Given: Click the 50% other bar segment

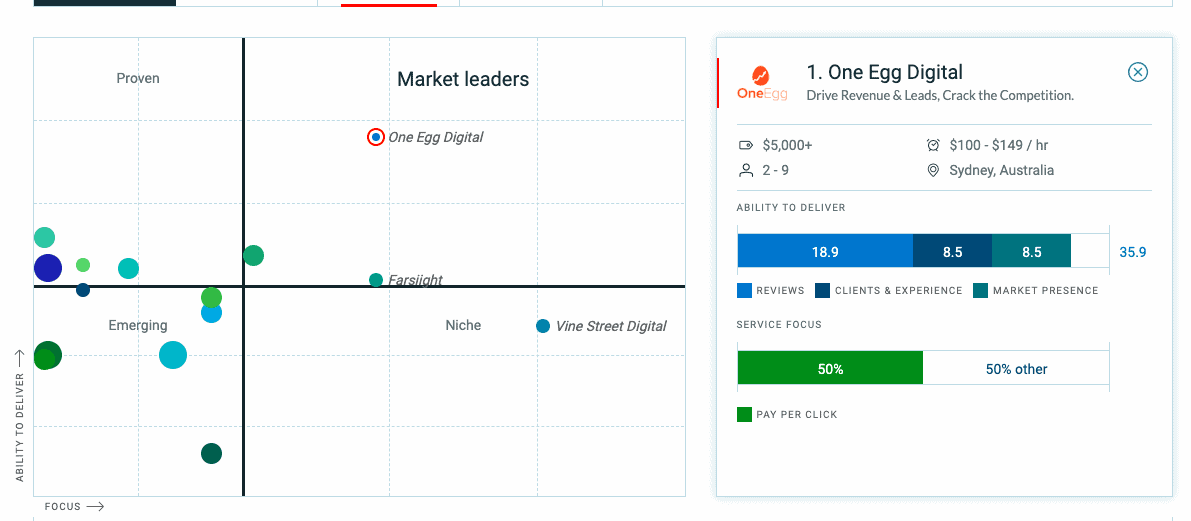Looking at the screenshot, I should pos(1016,368).
